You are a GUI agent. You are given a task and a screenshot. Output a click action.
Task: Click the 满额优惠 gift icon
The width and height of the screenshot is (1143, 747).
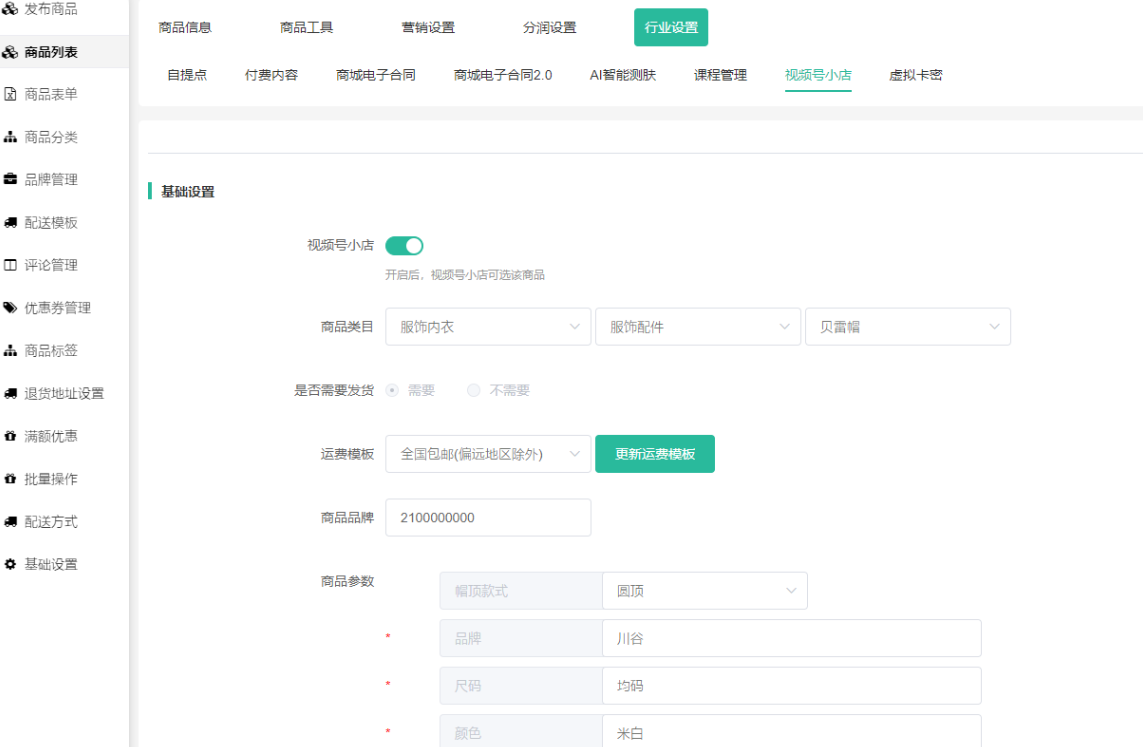(x=10, y=437)
